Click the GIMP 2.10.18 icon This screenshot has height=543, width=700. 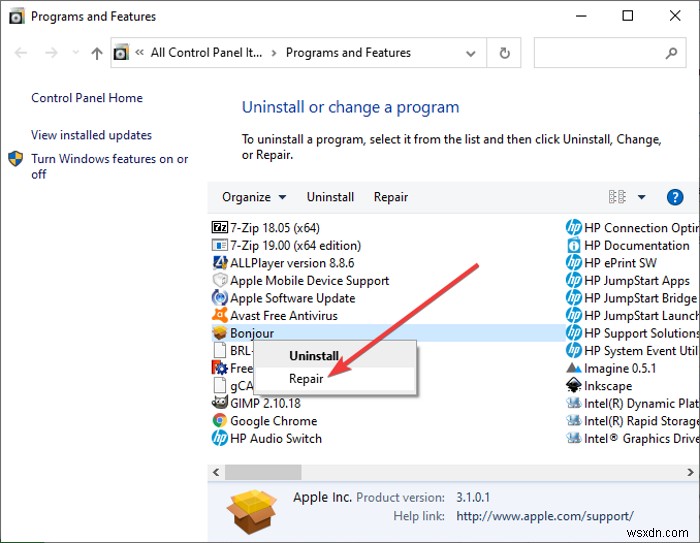219,403
